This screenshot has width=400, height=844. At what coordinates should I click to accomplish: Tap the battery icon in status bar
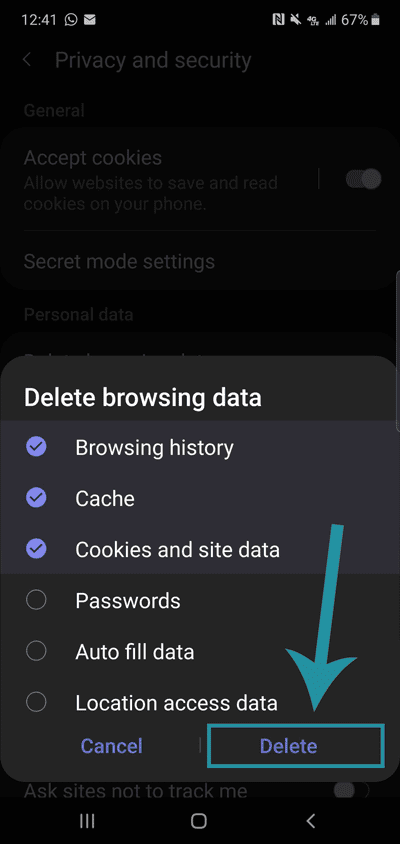[376, 20]
